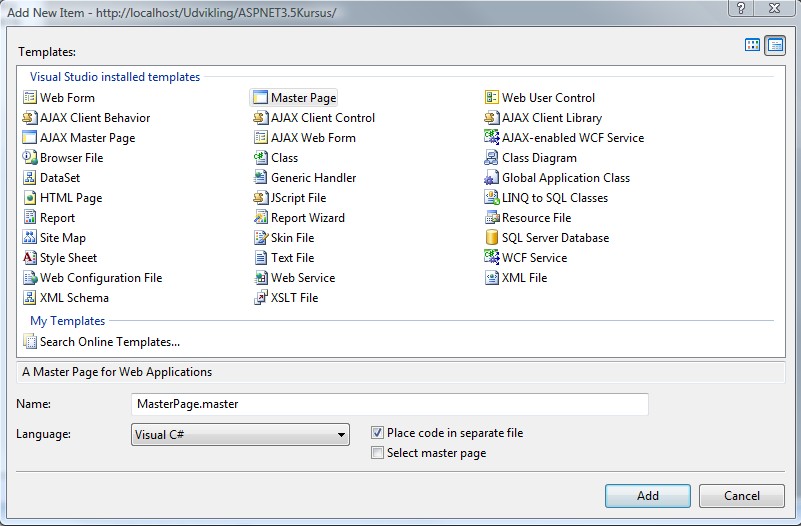Image resolution: width=801 pixels, height=526 pixels.
Task: Select the Site Map icon
Action: [30, 237]
